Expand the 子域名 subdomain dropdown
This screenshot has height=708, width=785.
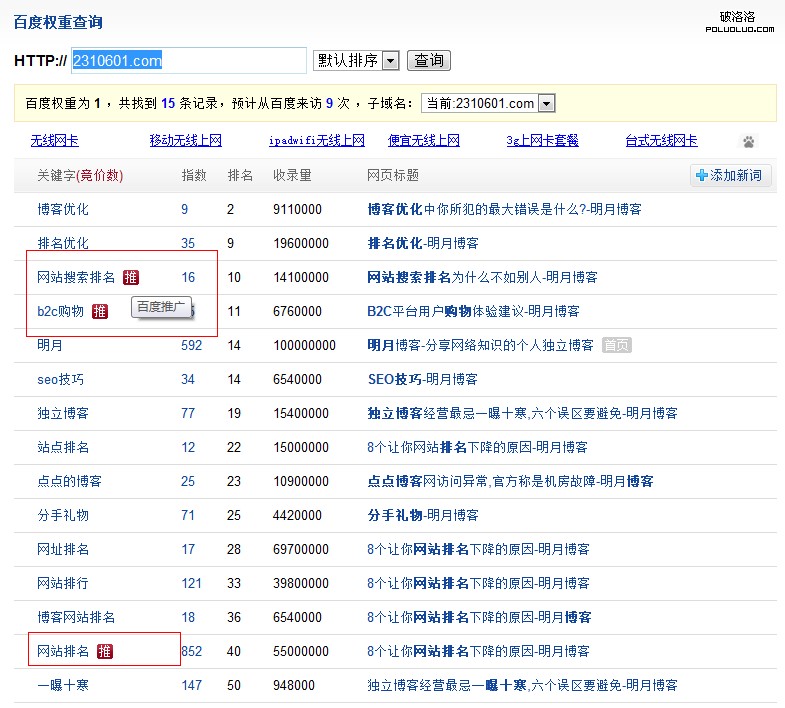(x=488, y=103)
